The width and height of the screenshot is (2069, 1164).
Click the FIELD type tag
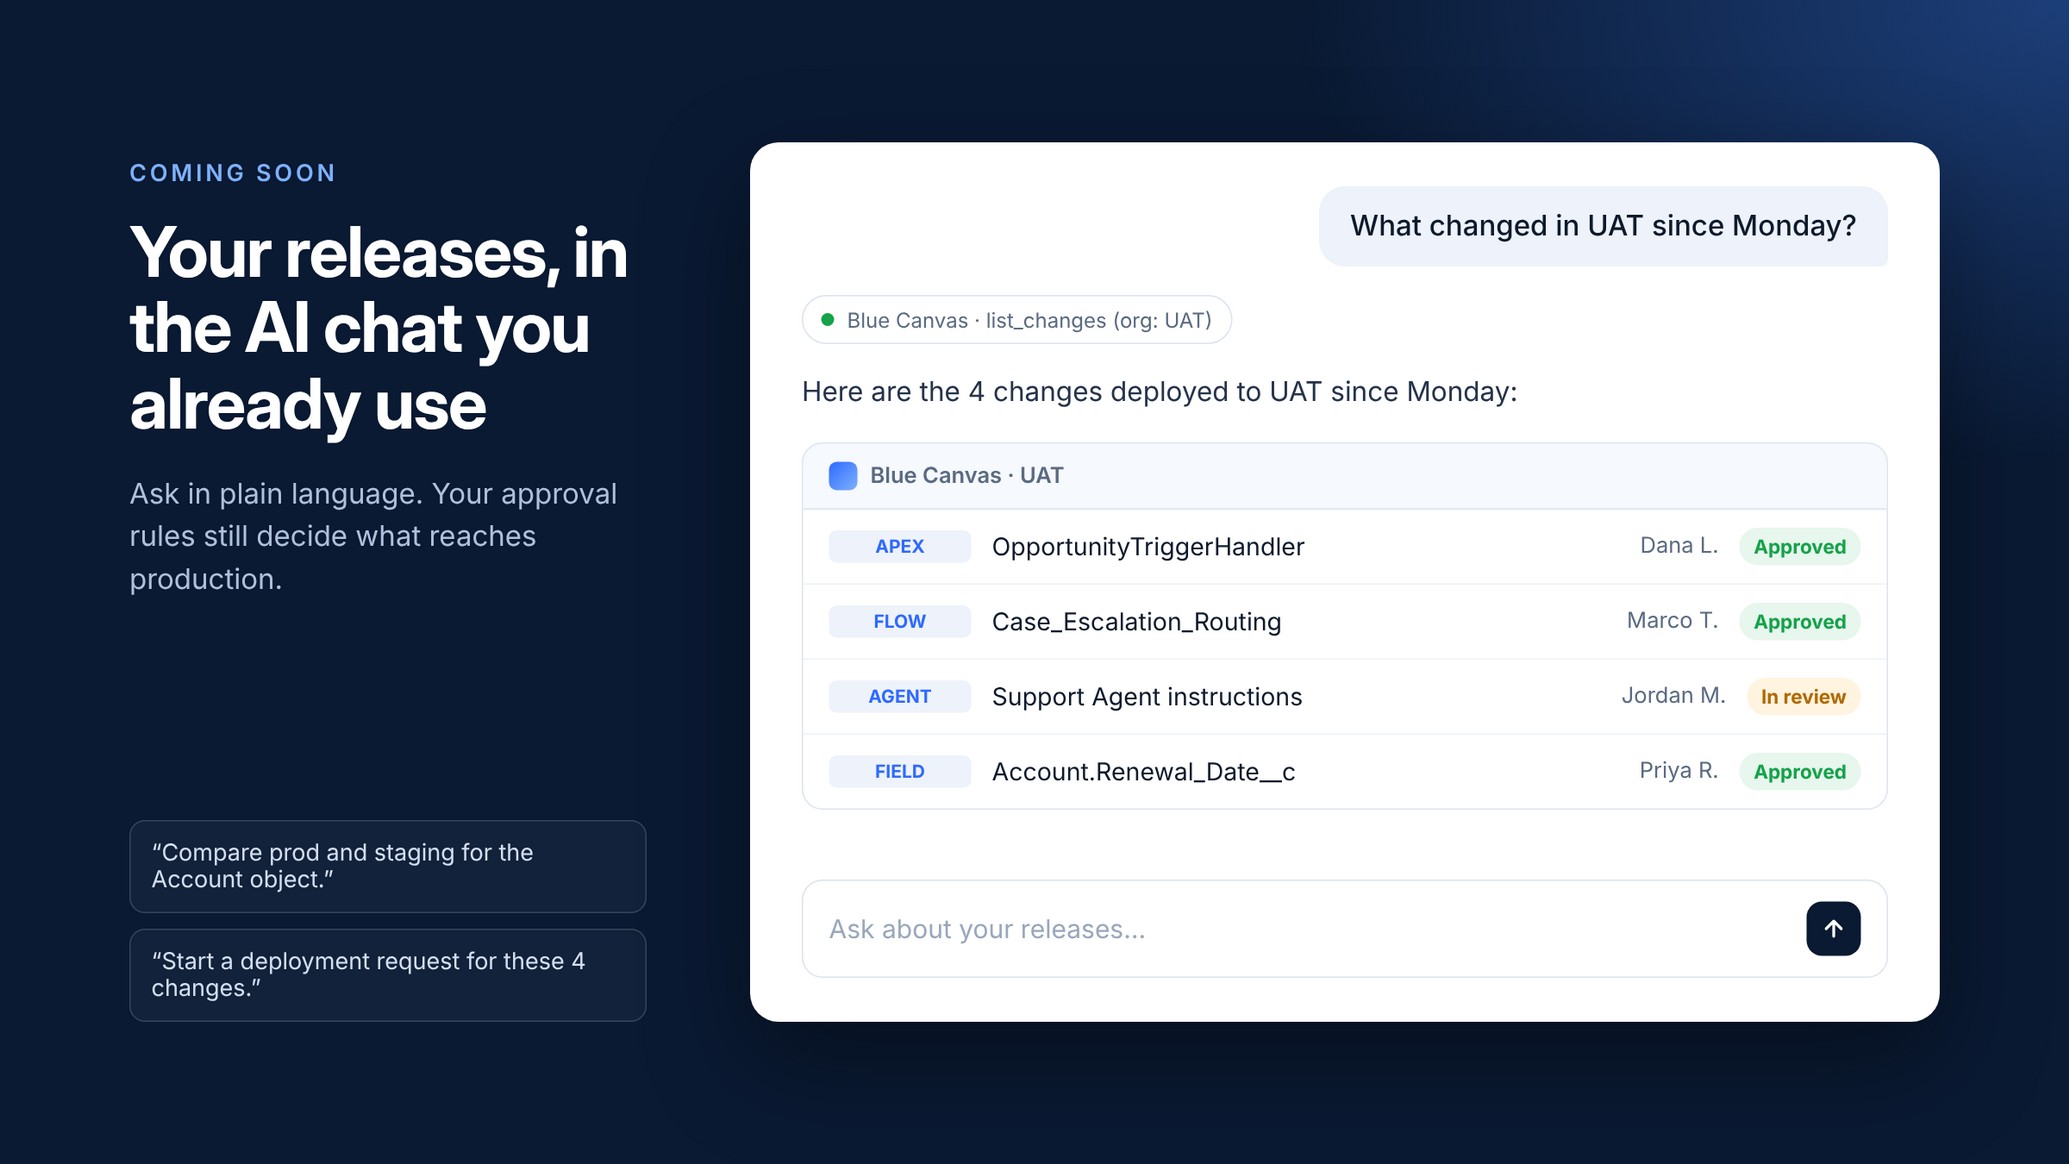[x=899, y=771]
